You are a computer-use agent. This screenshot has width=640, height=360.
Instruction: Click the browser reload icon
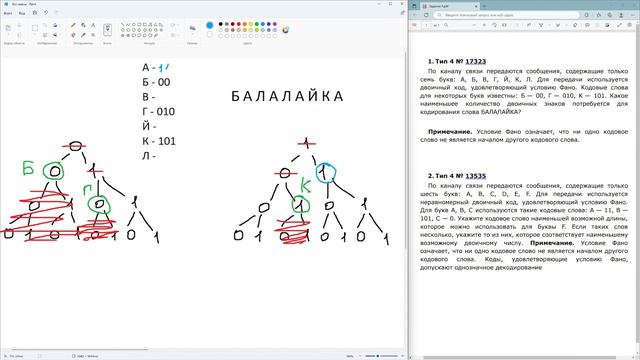[x=426, y=15]
